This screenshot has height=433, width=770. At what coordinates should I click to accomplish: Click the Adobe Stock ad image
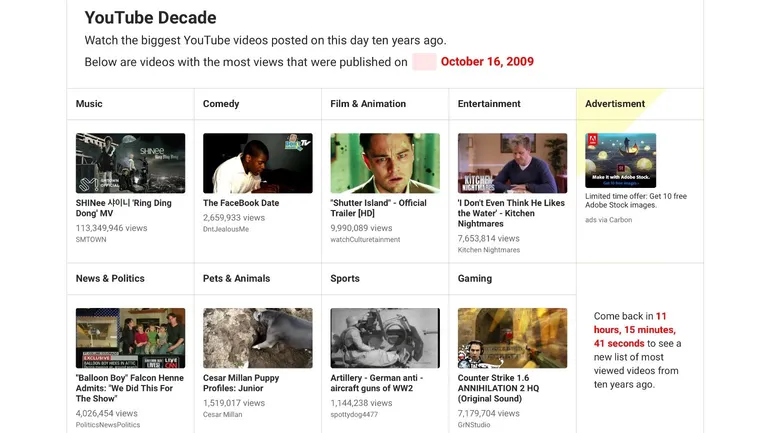click(x=620, y=160)
